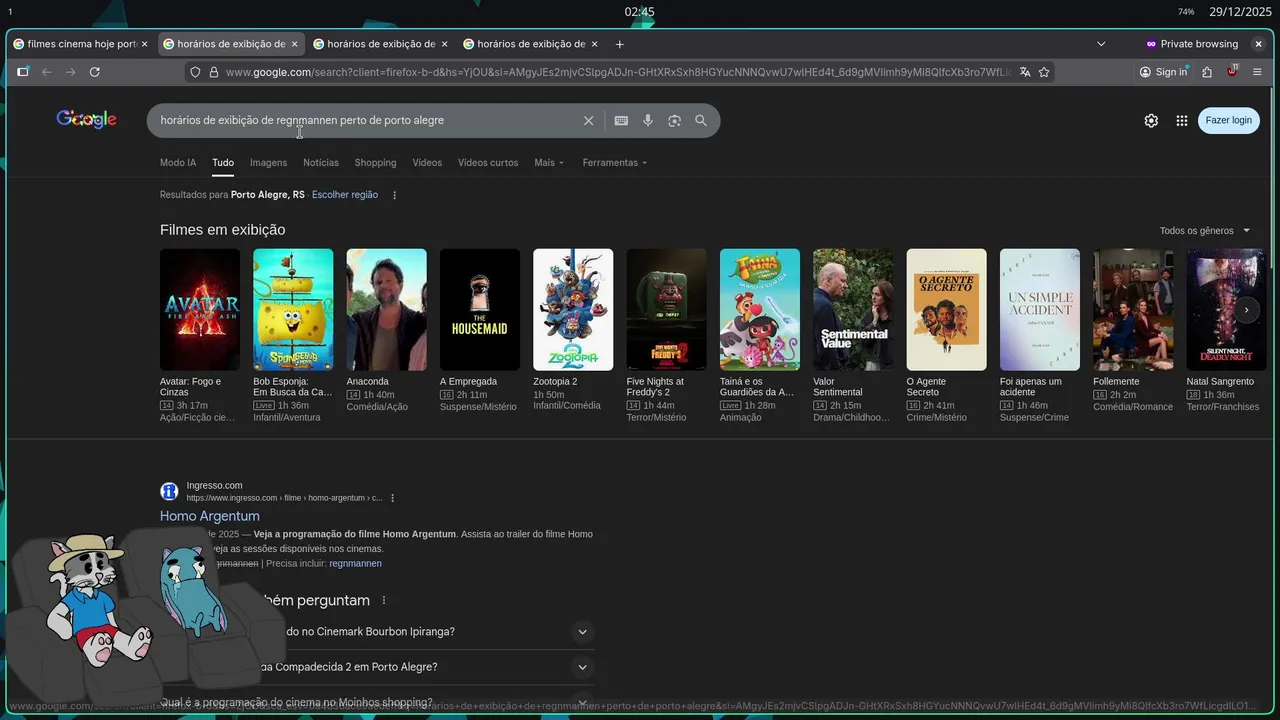Viewport: 1280px width, 720px height.
Task: Open Bob Esponja movie poster
Action: point(293,310)
